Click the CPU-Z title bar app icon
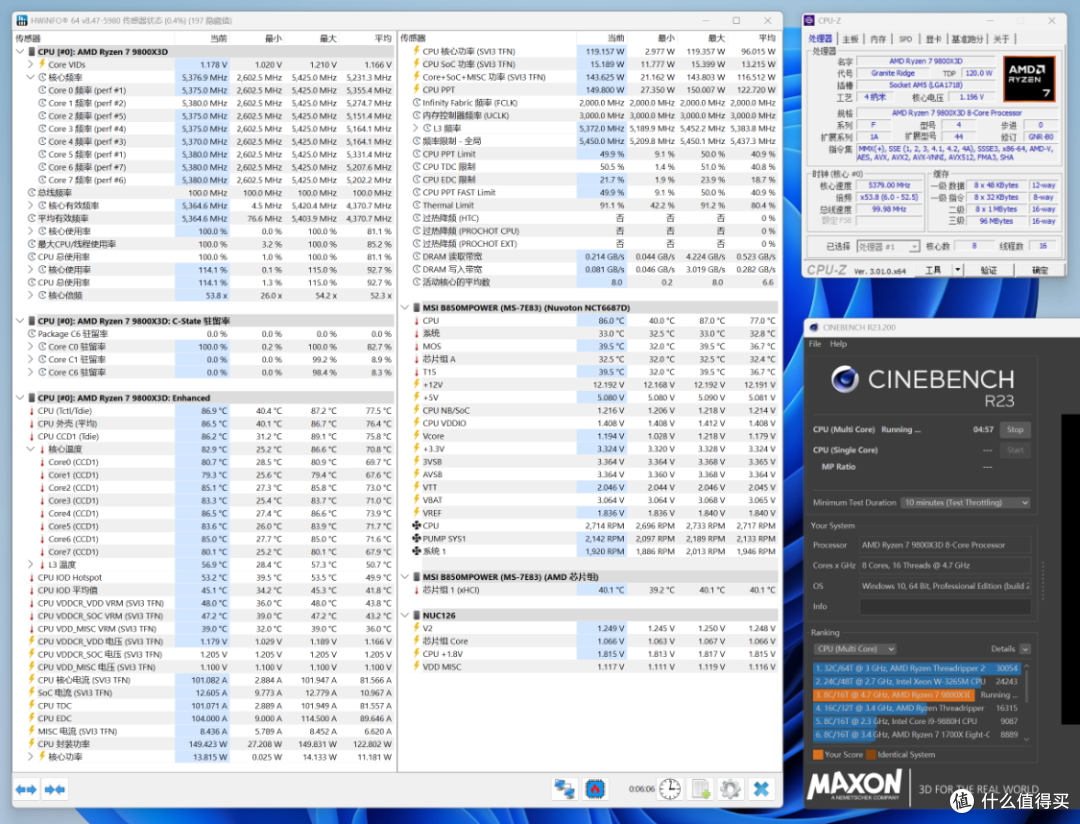Viewport: 1080px width, 824px height. [809, 21]
